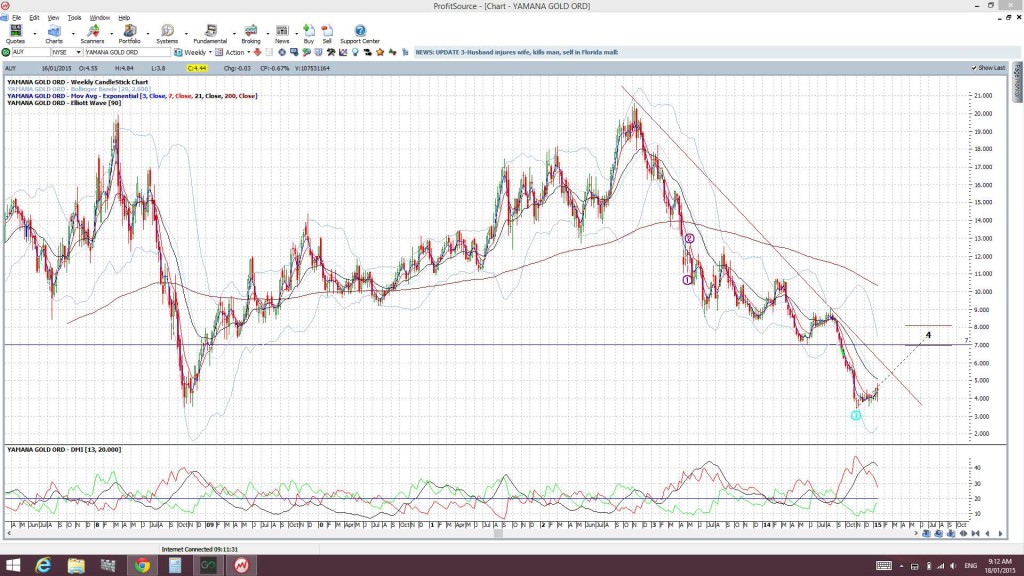
Task: Open File Explorer from the taskbar
Action: tap(76, 566)
